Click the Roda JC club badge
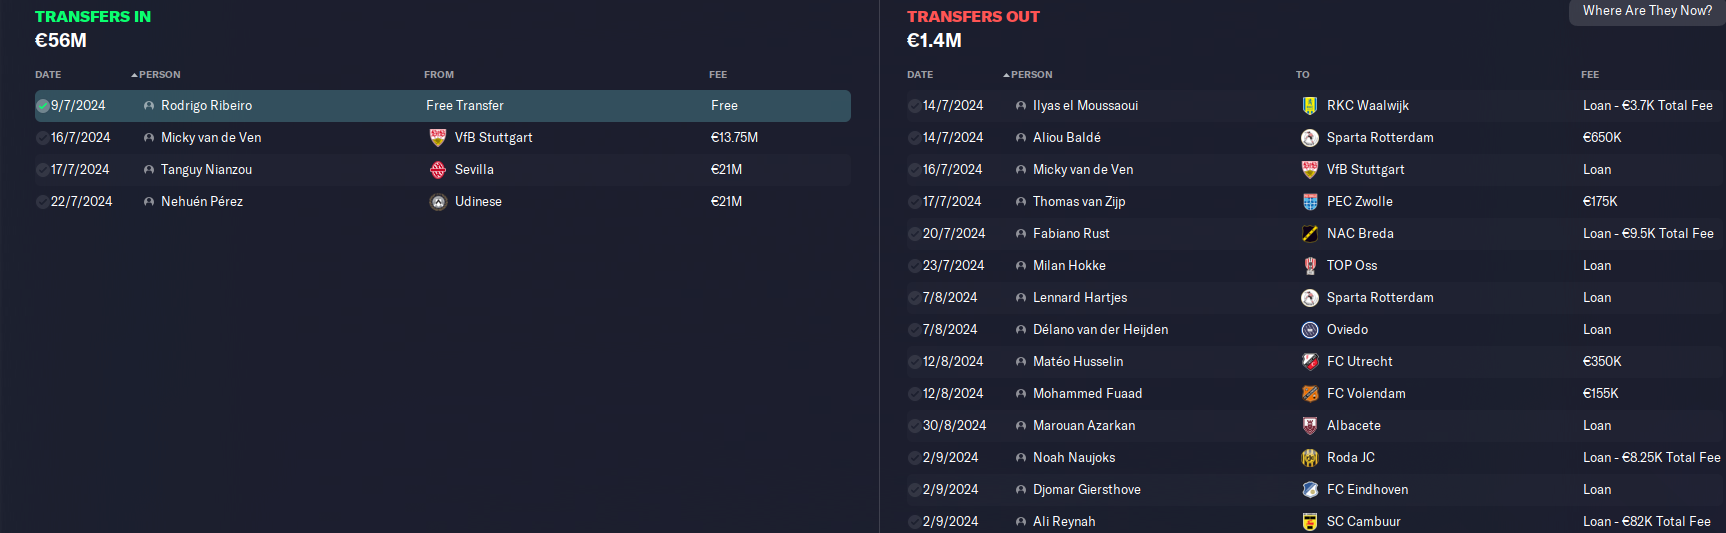1726x533 pixels. point(1309,457)
